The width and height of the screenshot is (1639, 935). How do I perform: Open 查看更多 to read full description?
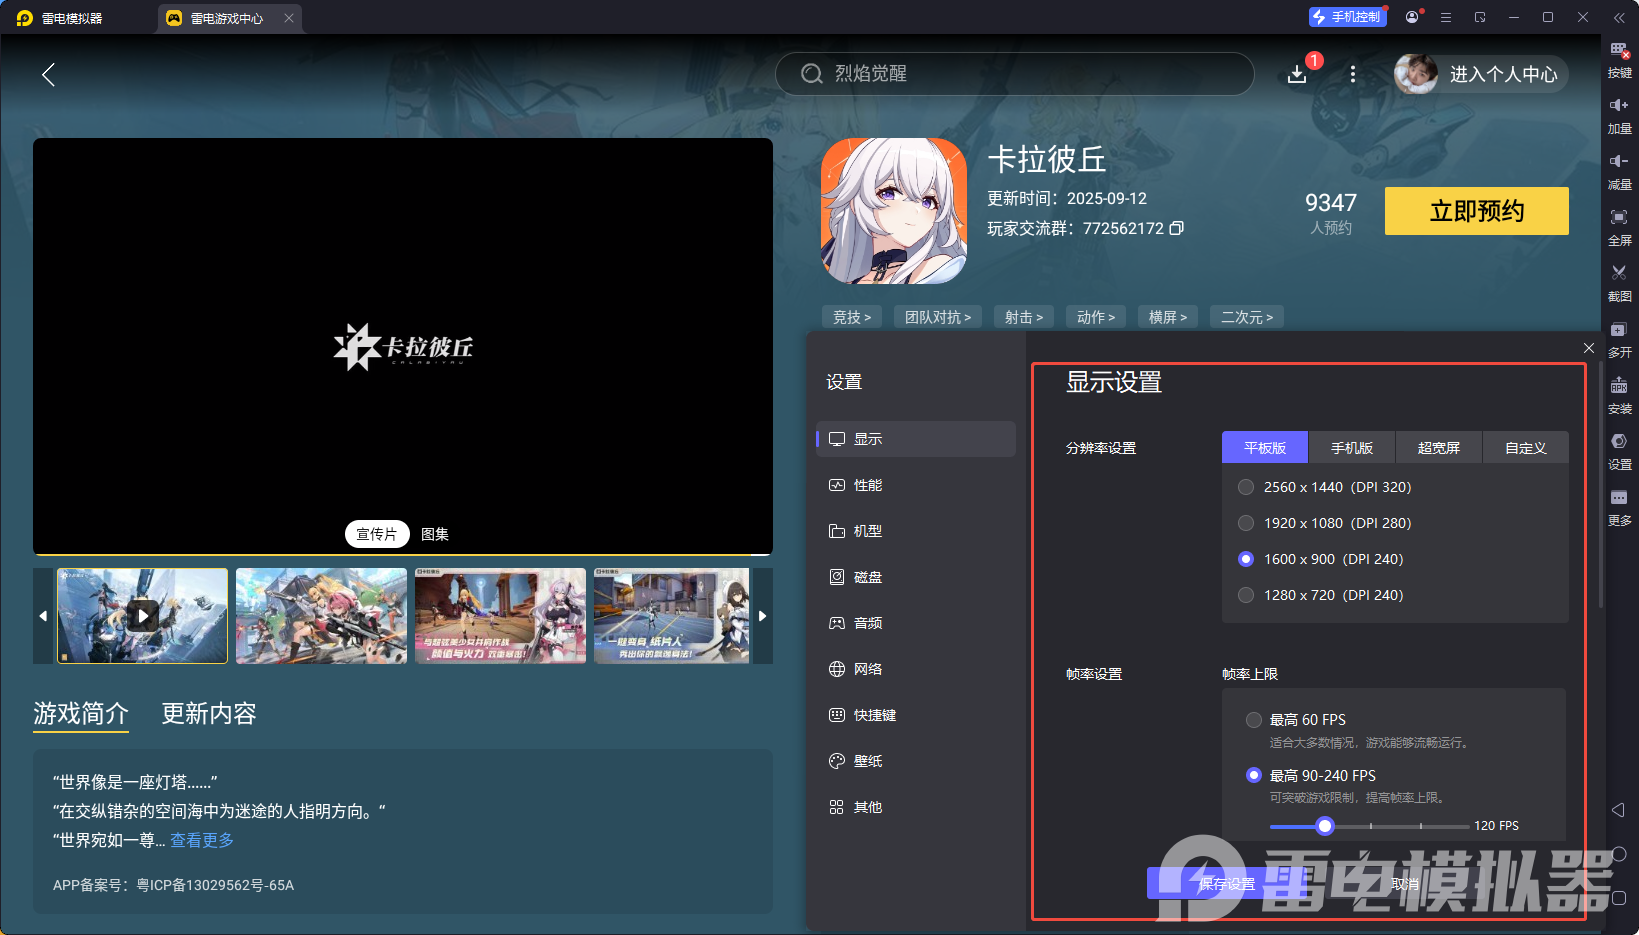(201, 840)
